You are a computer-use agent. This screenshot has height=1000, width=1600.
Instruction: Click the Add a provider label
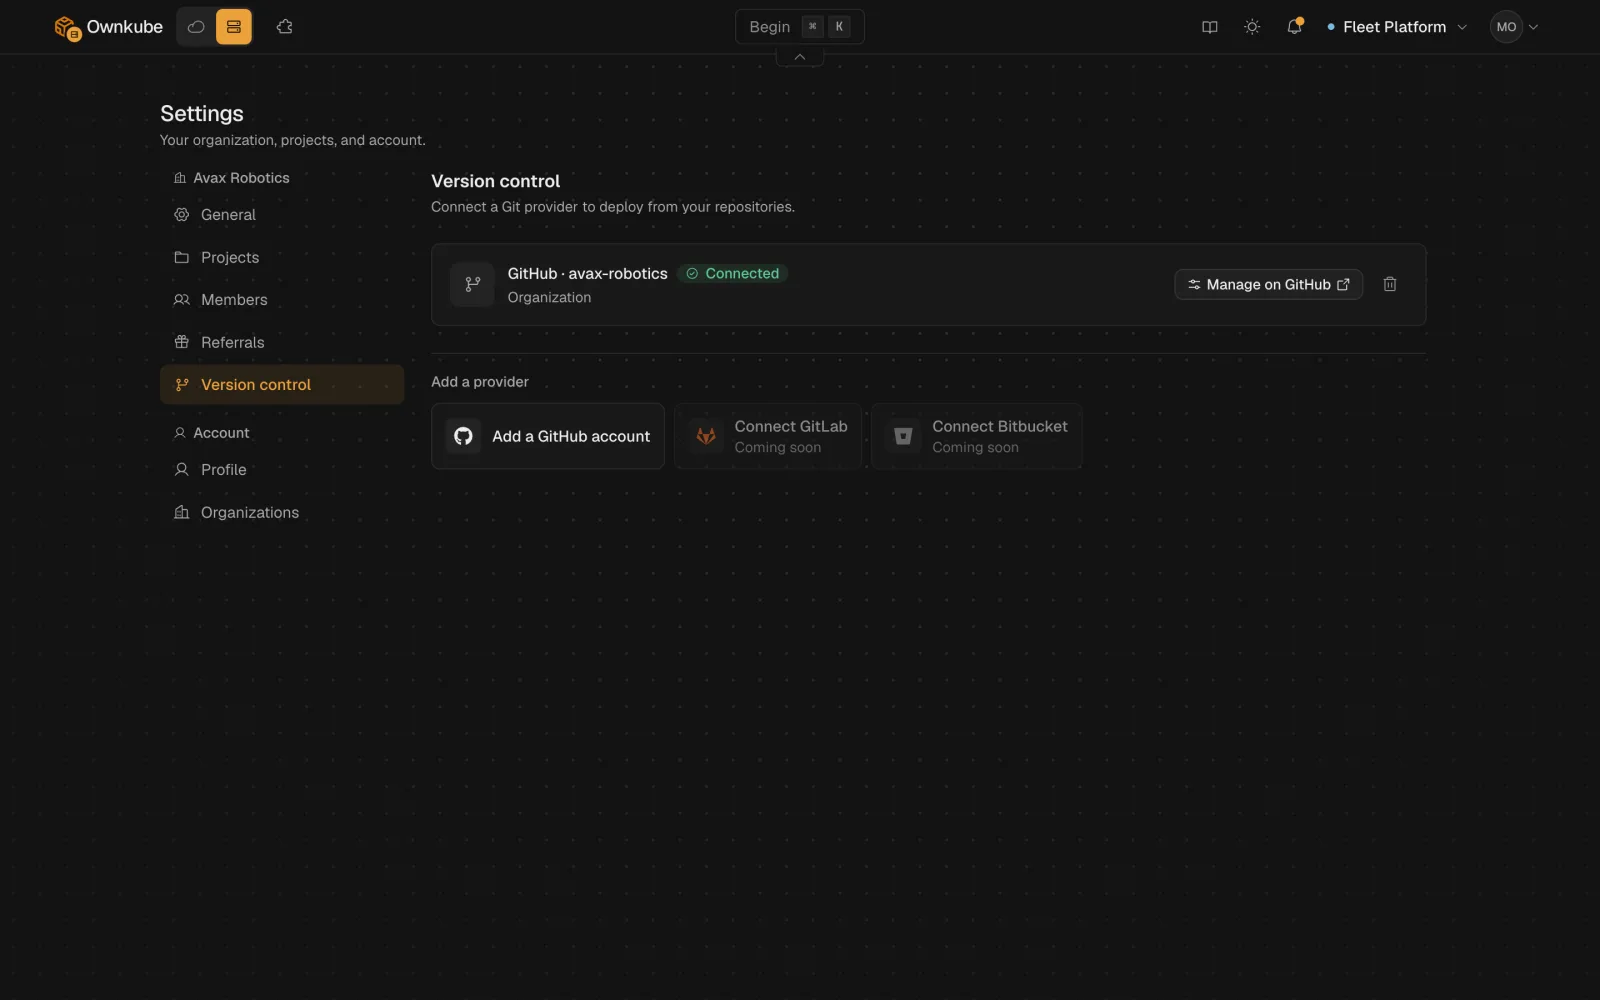[480, 382]
